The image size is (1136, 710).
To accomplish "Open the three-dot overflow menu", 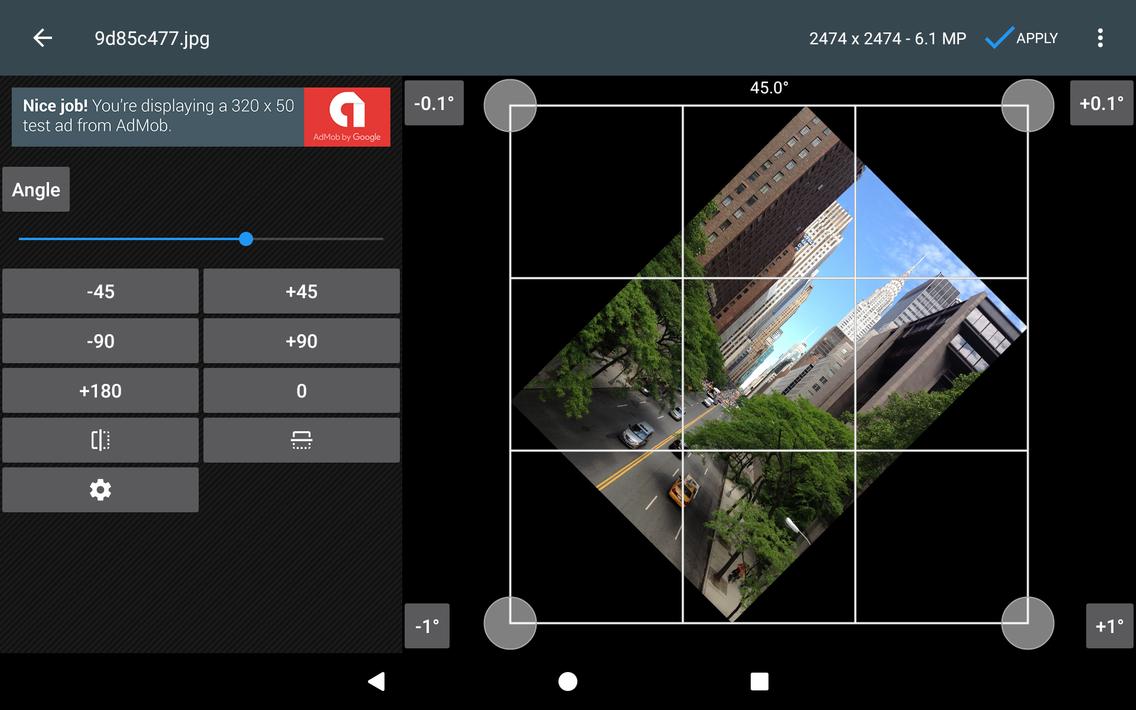I will [x=1100, y=37].
